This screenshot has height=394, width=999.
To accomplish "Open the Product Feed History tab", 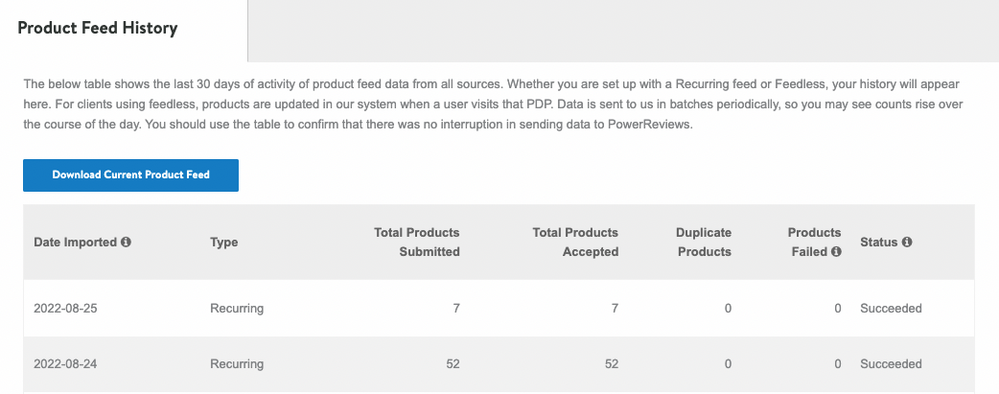I will tap(97, 28).
